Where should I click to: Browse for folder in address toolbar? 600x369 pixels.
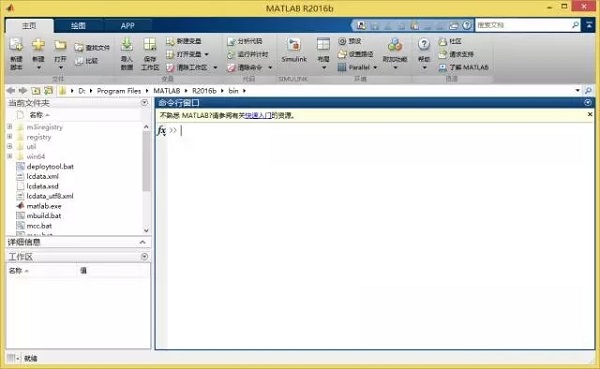pos(49,91)
